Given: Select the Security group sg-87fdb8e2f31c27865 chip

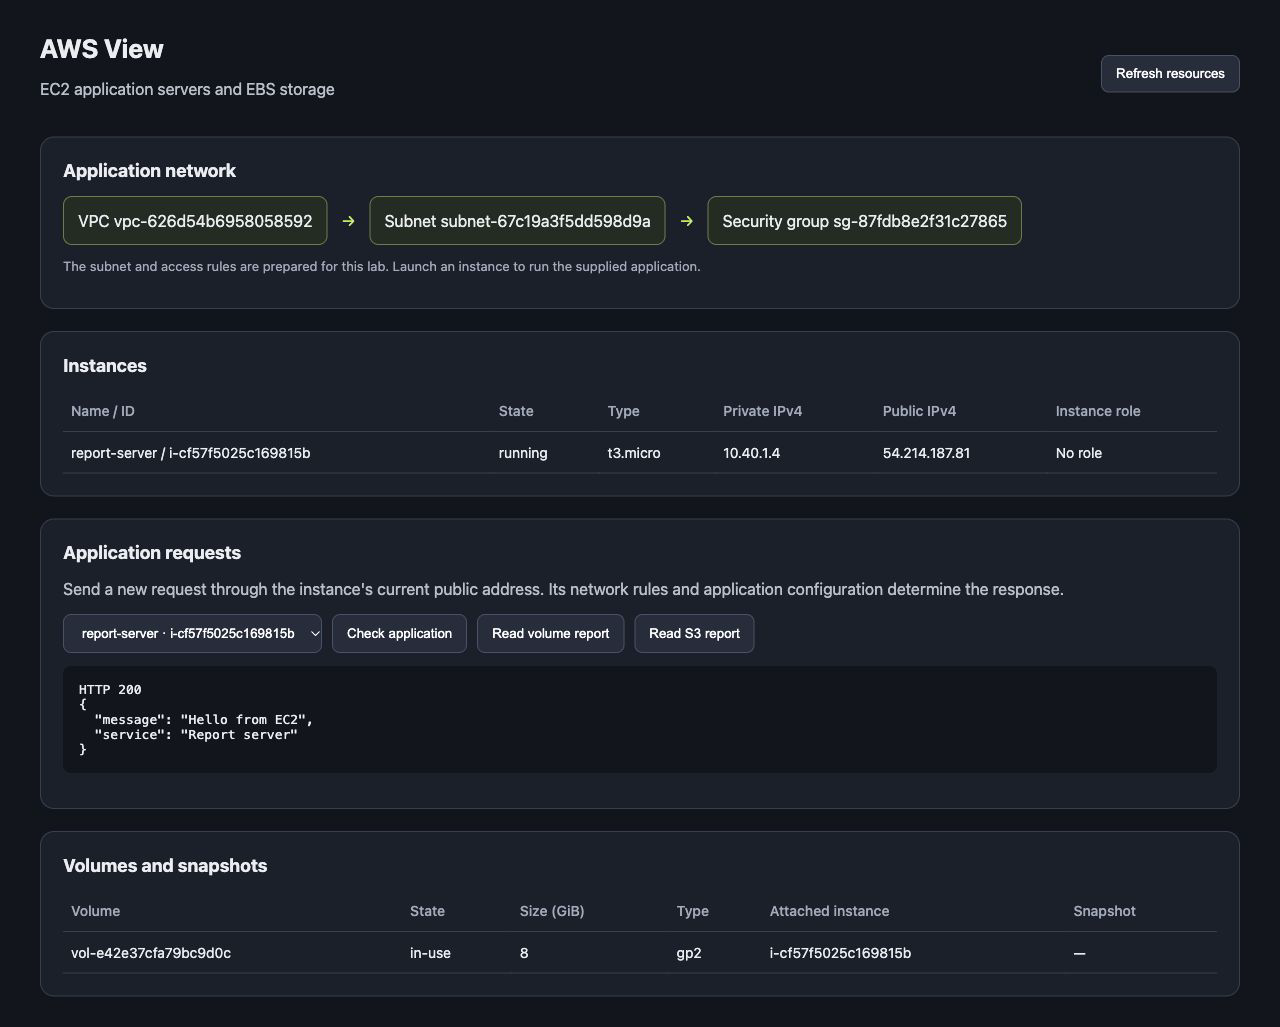Looking at the screenshot, I should click(x=864, y=221).
